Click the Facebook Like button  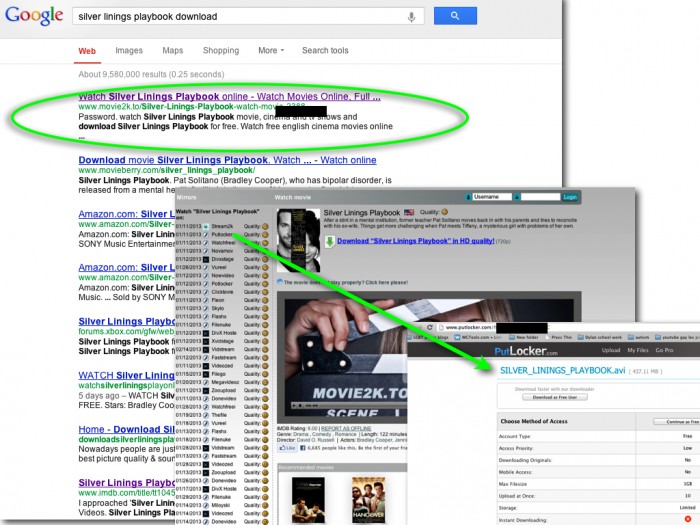pyautogui.click(x=287, y=448)
